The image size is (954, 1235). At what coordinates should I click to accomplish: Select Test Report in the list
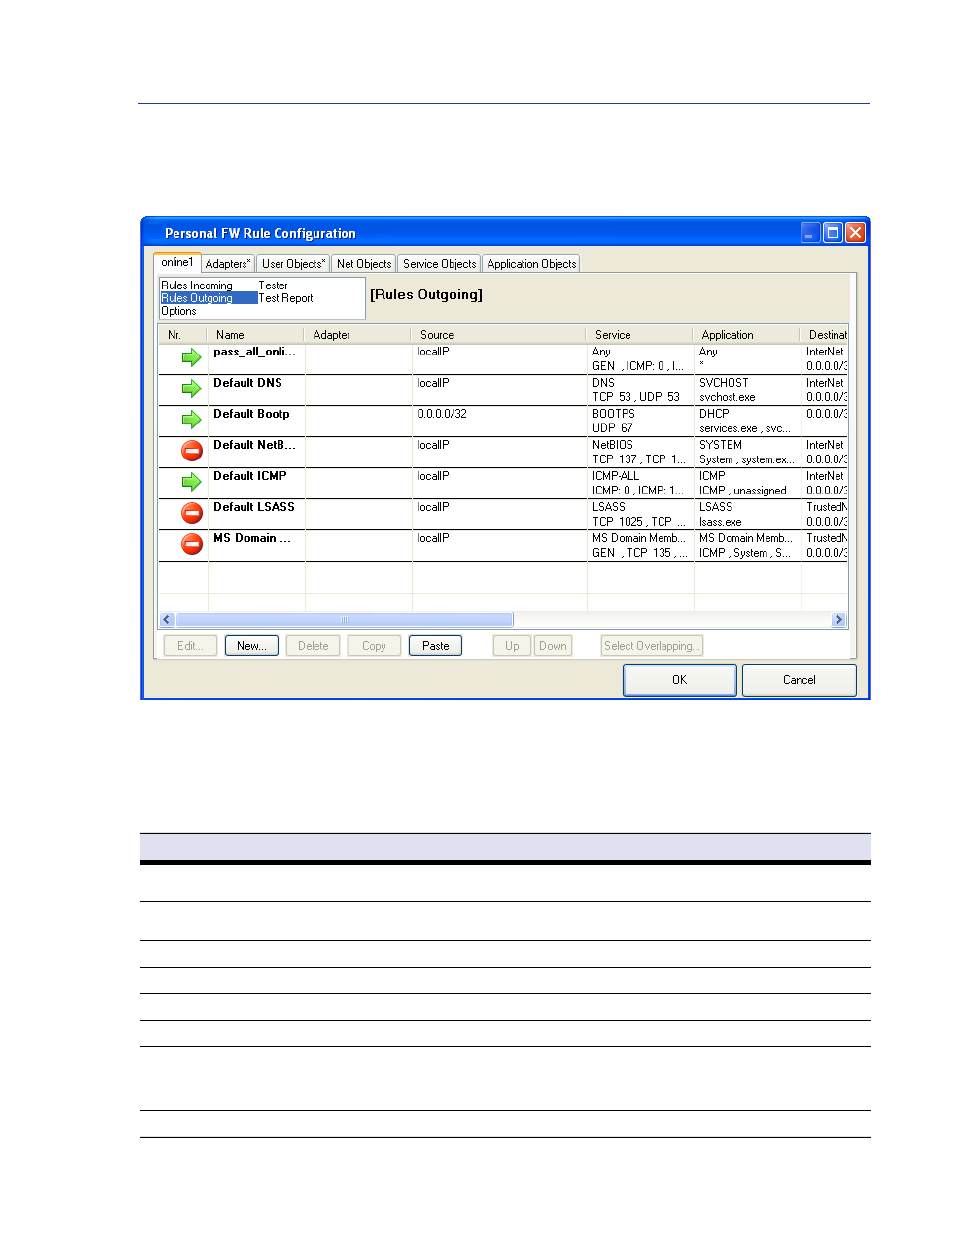pos(286,298)
